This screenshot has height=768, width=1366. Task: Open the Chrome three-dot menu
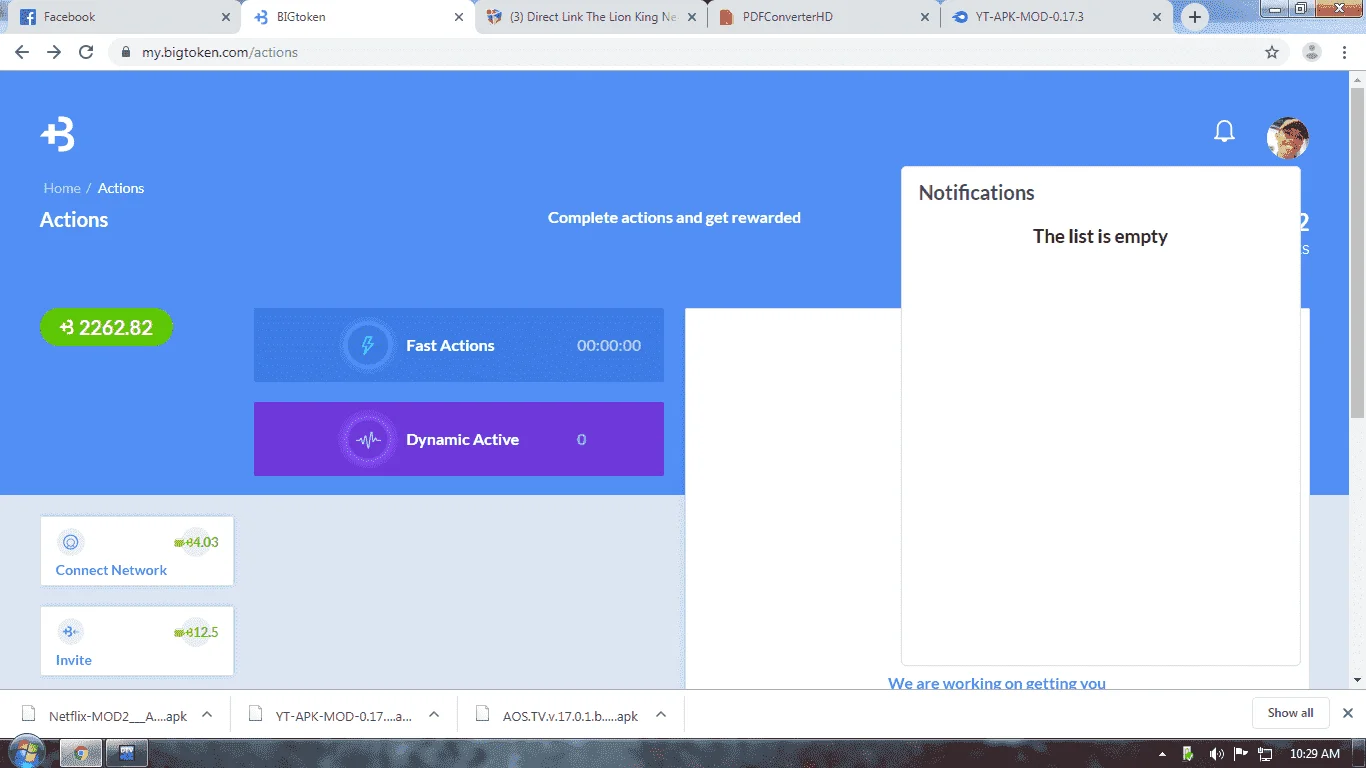pyautogui.click(x=1345, y=52)
